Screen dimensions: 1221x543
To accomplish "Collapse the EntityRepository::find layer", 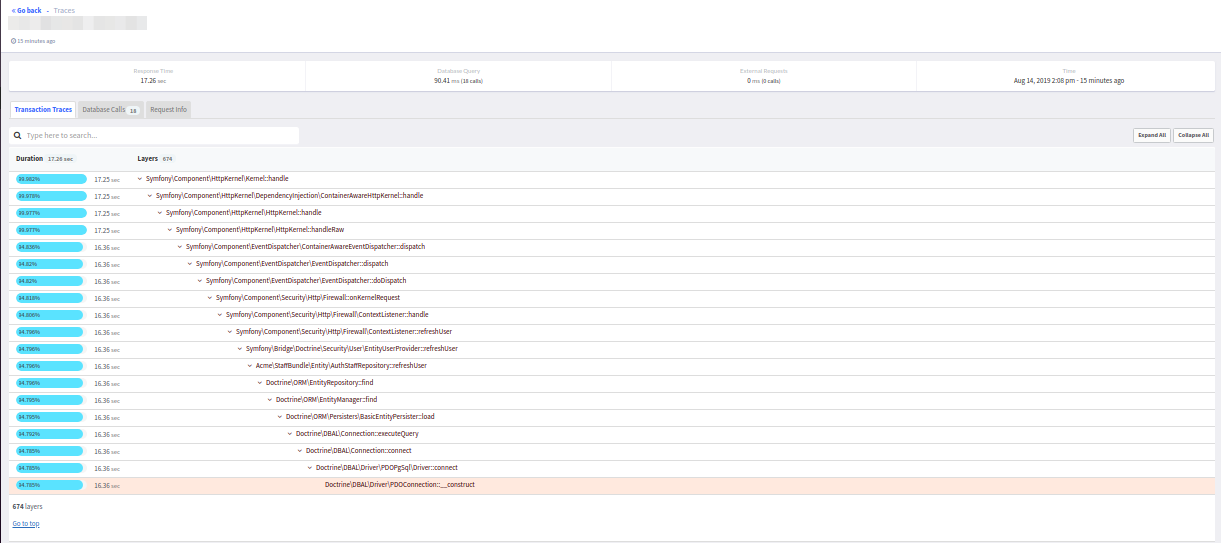I will click(260, 383).
